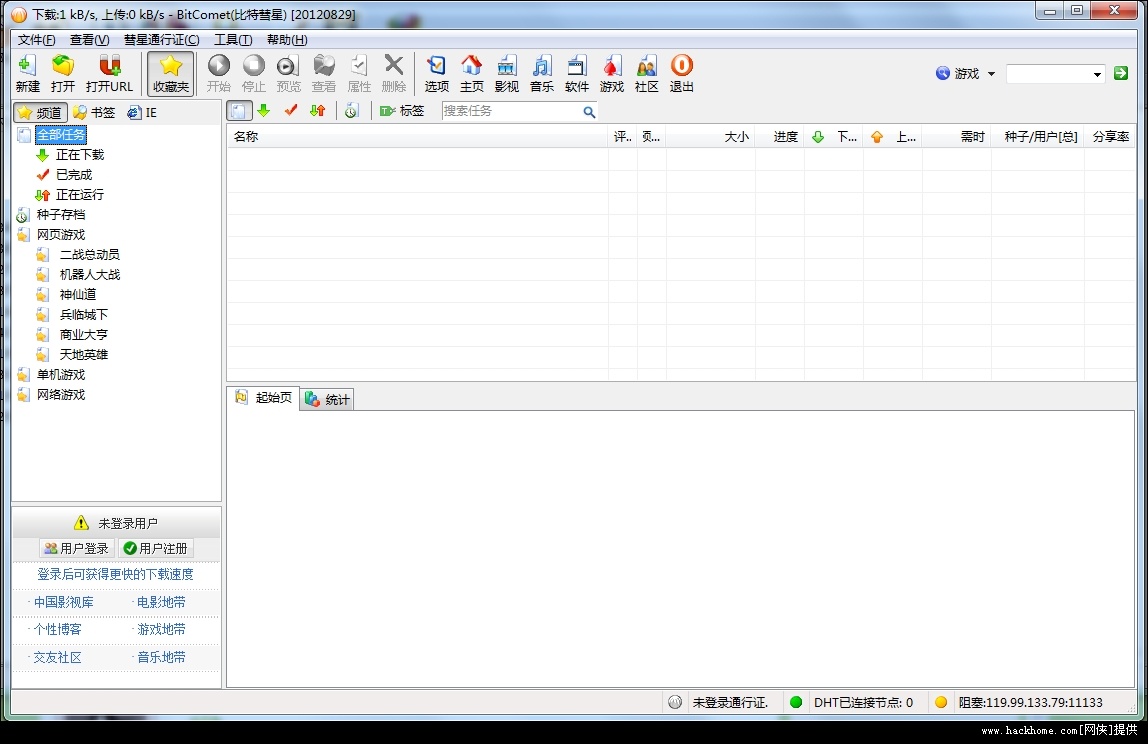Sort by the 名称 column header
Image resolution: width=1148 pixels, height=744 pixels.
click(x=417, y=136)
